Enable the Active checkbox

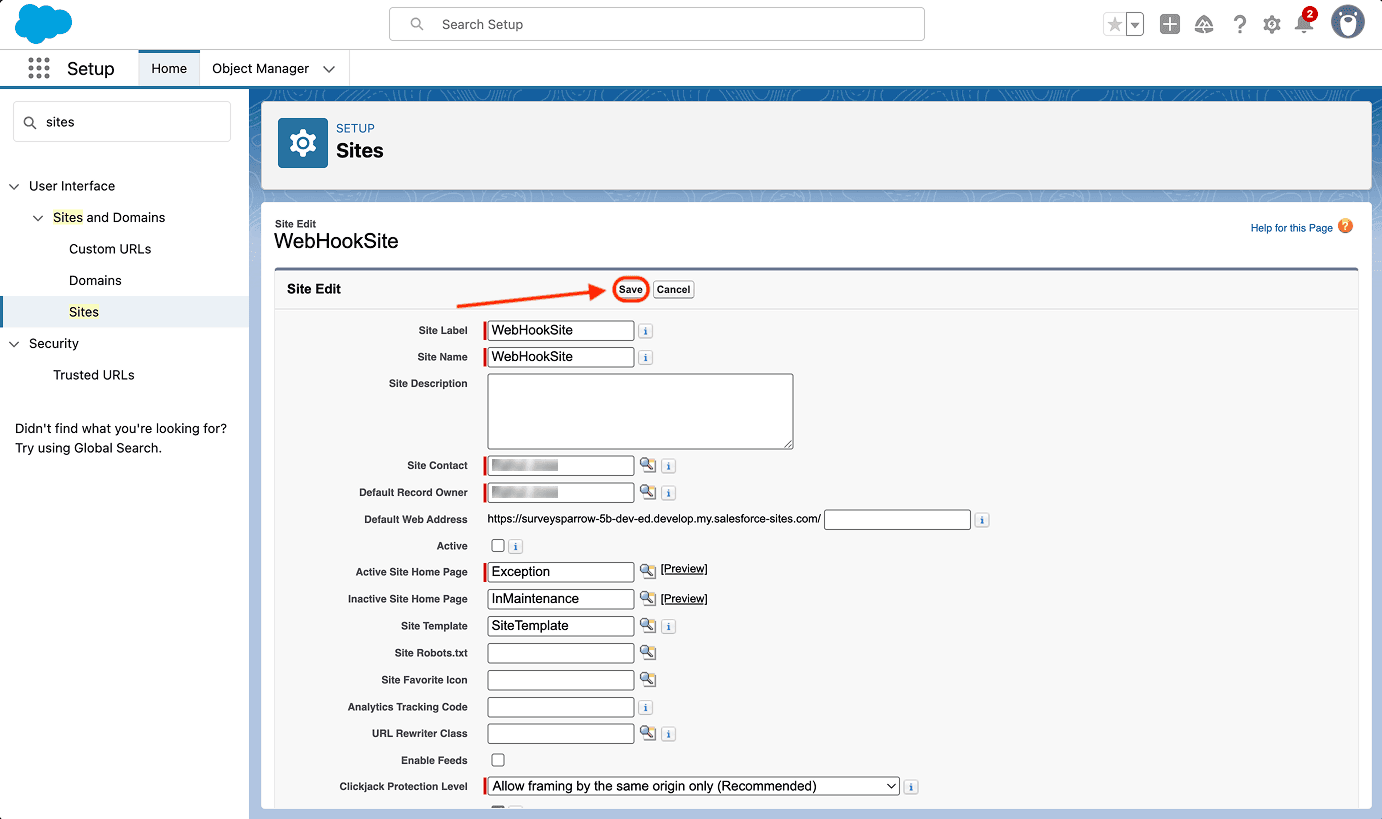[498, 546]
